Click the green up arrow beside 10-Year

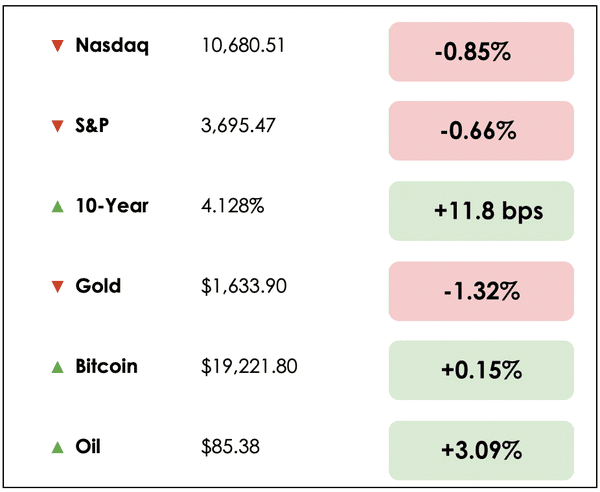tap(56, 207)
